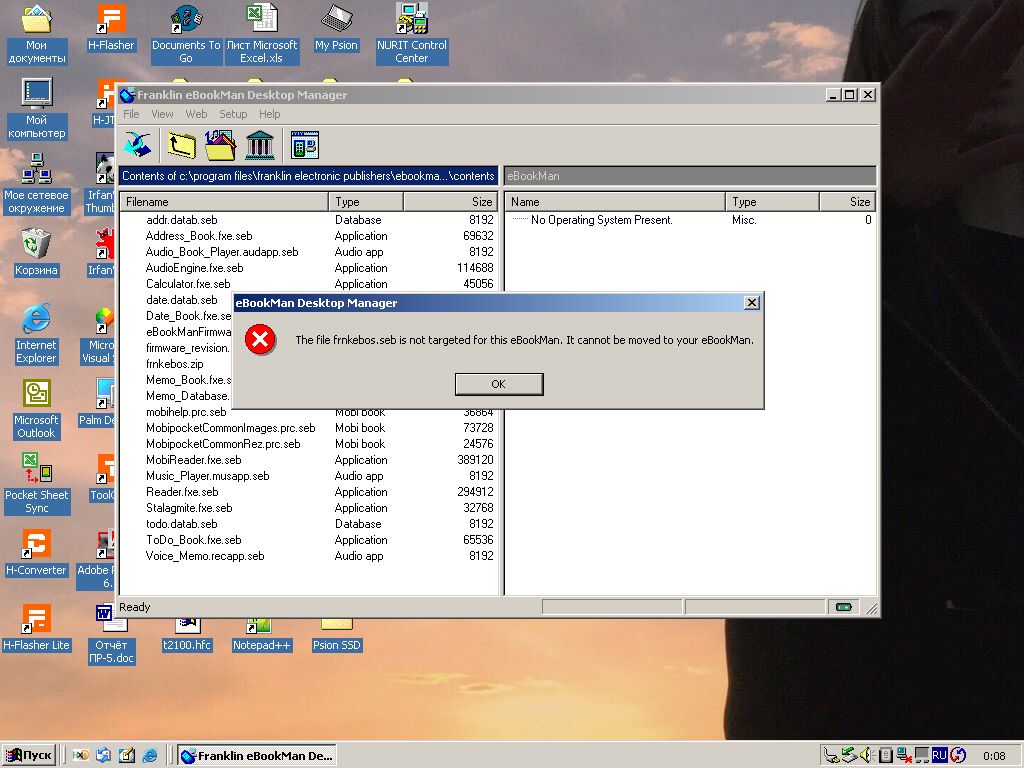Click OK in the eBookMan error dialog
The height and width of the screenshot is (768, 1024).
(498, 384)
